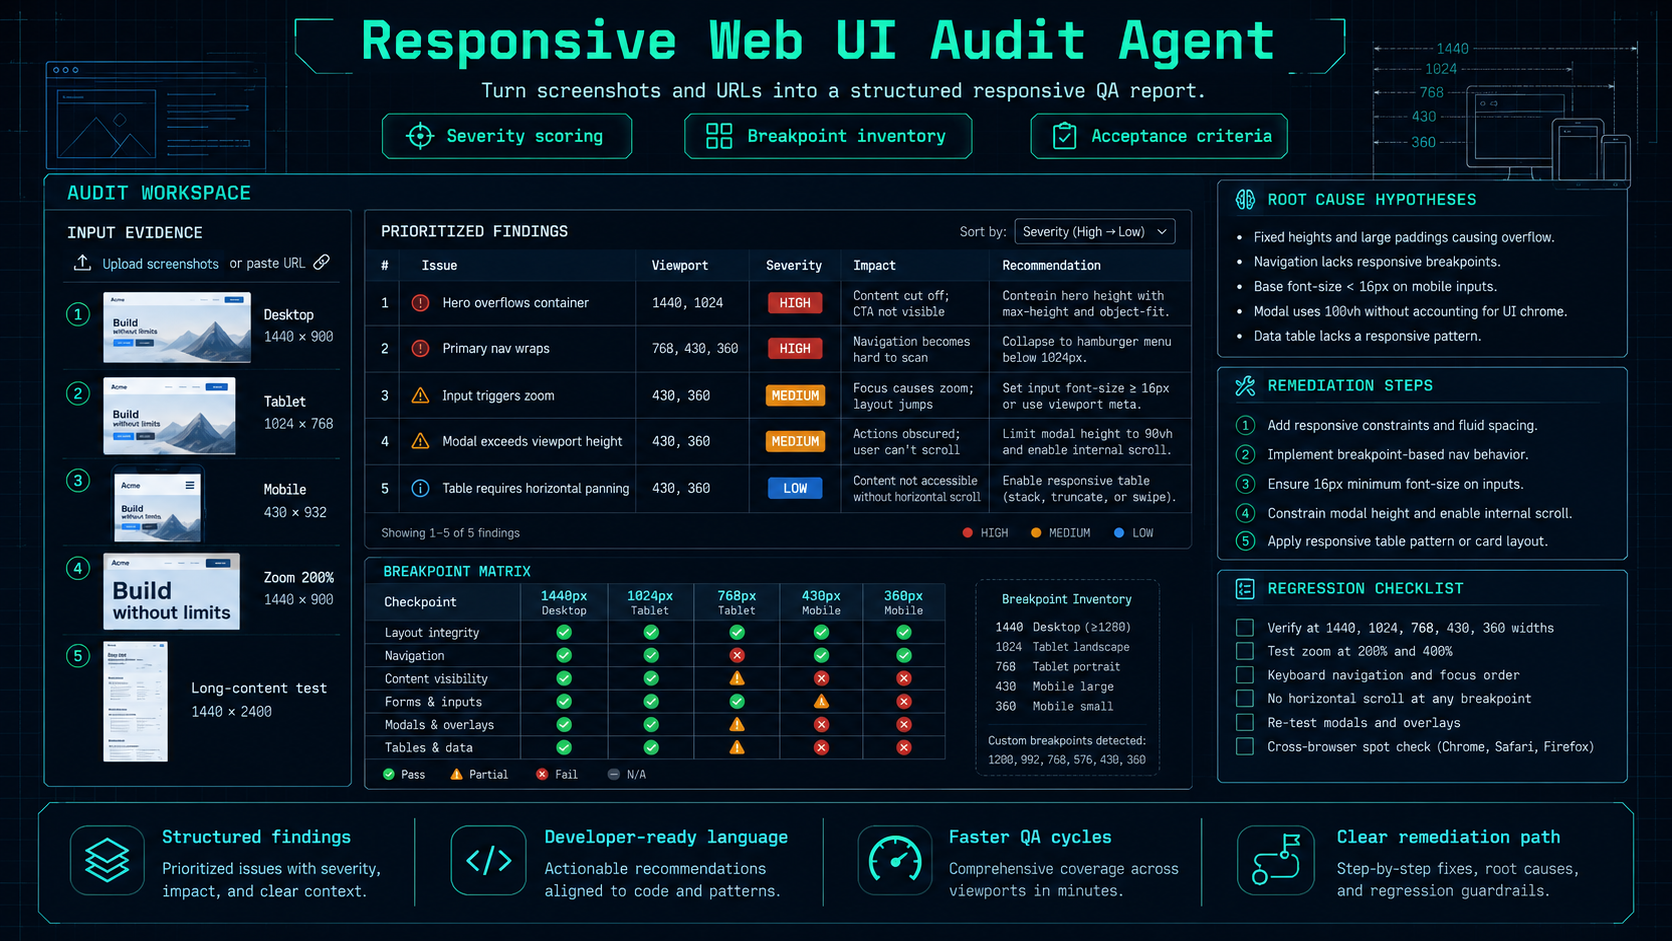Image resolution: width=1672 pixels, height=941 pixels.
Task: Click the or paste URL text
Action: (267, 263)
